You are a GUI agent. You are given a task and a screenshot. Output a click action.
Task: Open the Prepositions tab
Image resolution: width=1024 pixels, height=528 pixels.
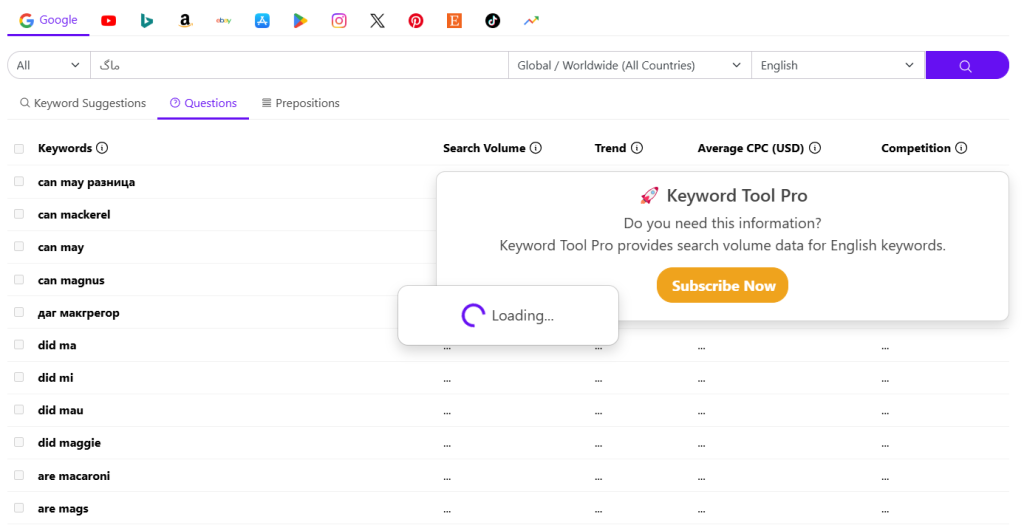[x=300, y=103]
